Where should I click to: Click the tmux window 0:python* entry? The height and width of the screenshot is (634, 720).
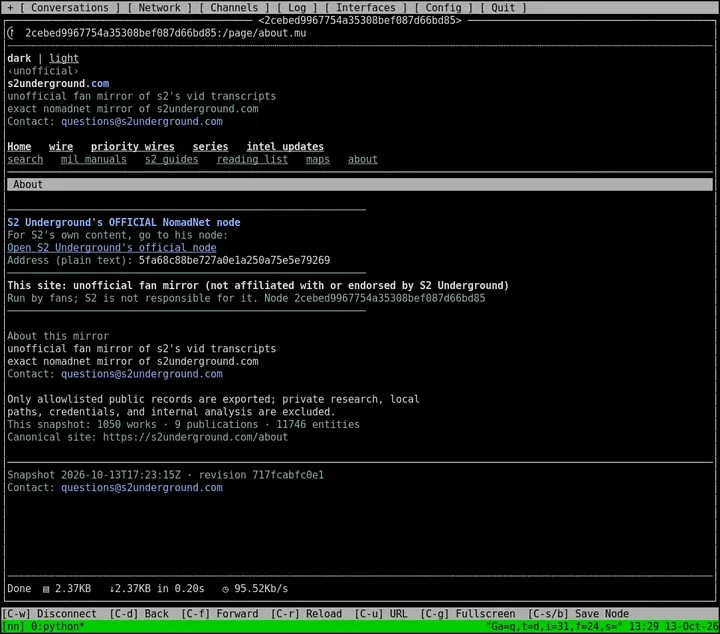[58, 627]
